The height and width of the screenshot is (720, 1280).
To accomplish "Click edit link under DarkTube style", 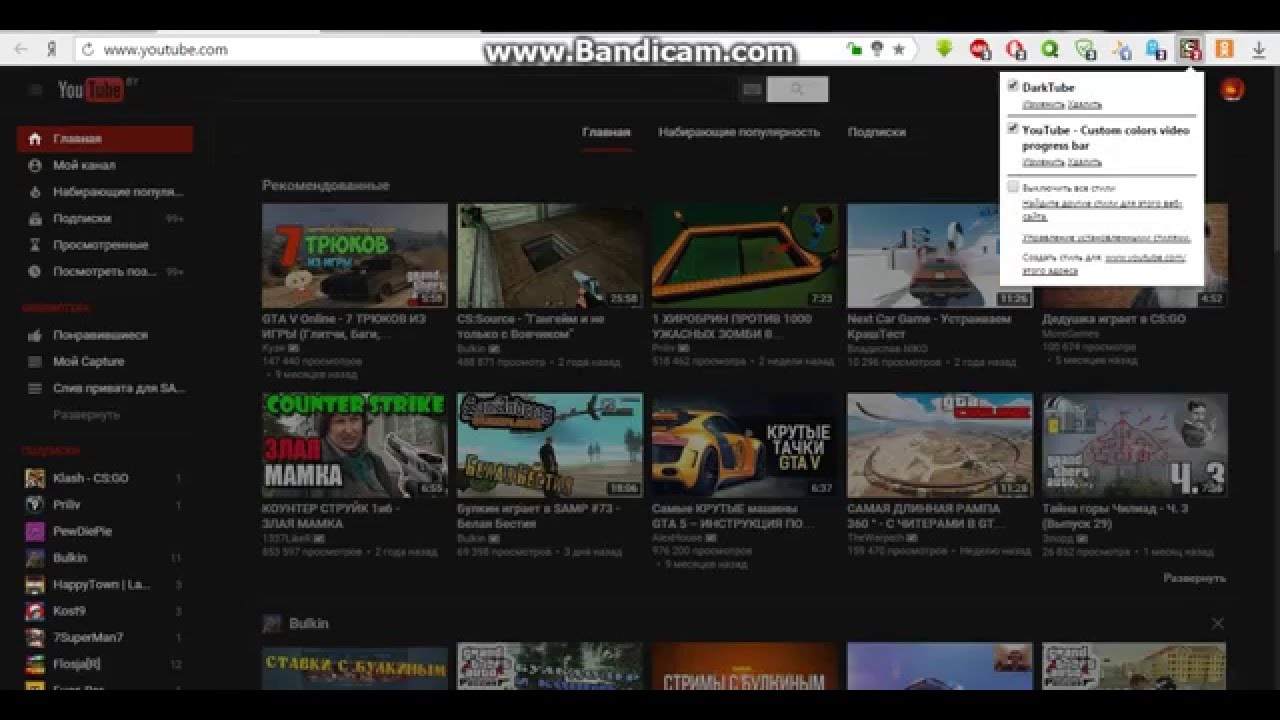I will [x=1043, y=105].
